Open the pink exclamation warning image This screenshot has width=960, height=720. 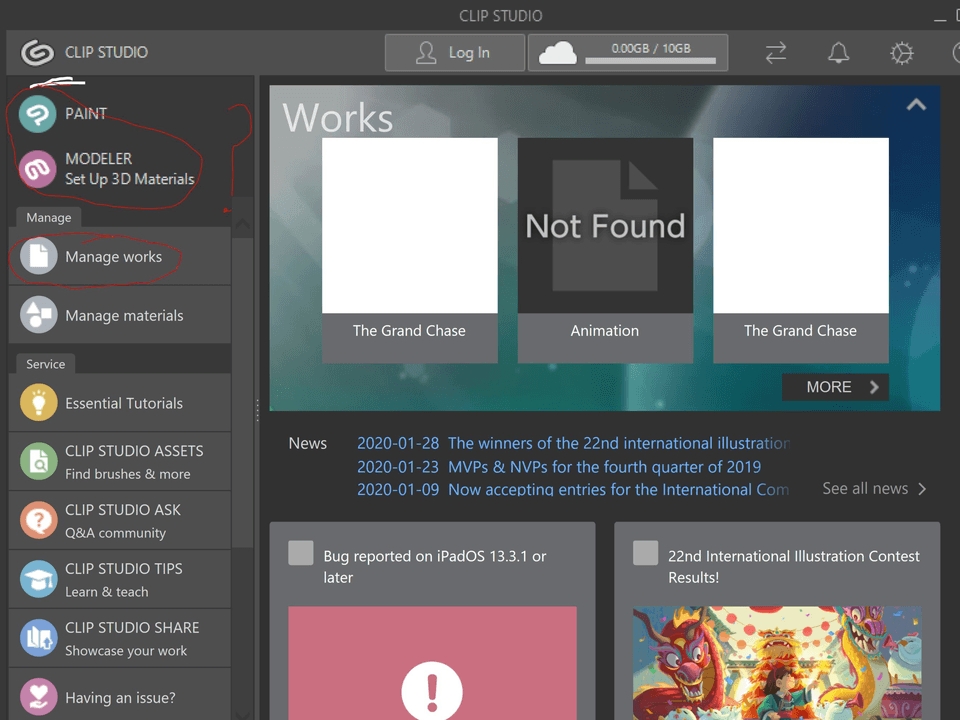[432, 663]
